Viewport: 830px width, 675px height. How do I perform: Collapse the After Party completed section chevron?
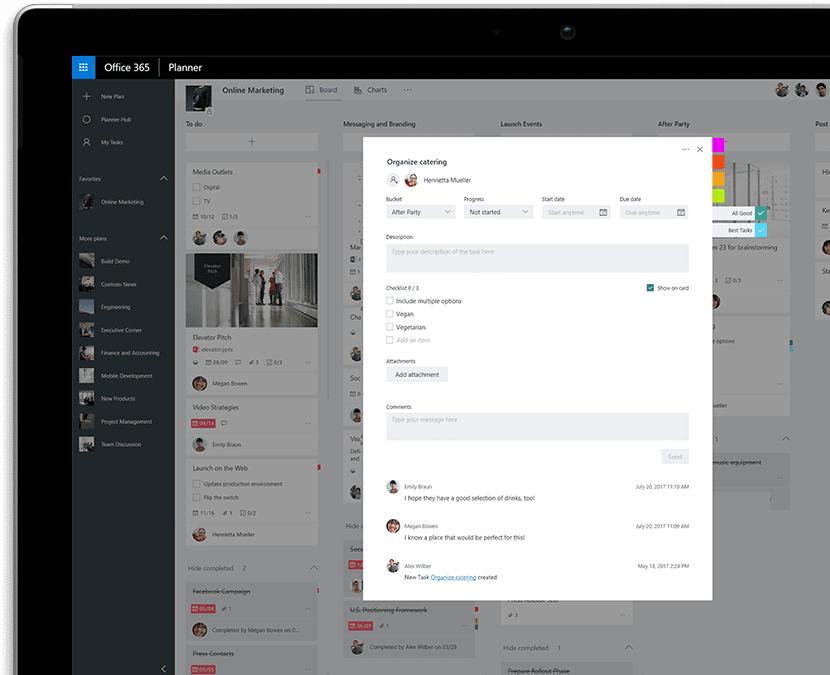(x=786, y=439)
